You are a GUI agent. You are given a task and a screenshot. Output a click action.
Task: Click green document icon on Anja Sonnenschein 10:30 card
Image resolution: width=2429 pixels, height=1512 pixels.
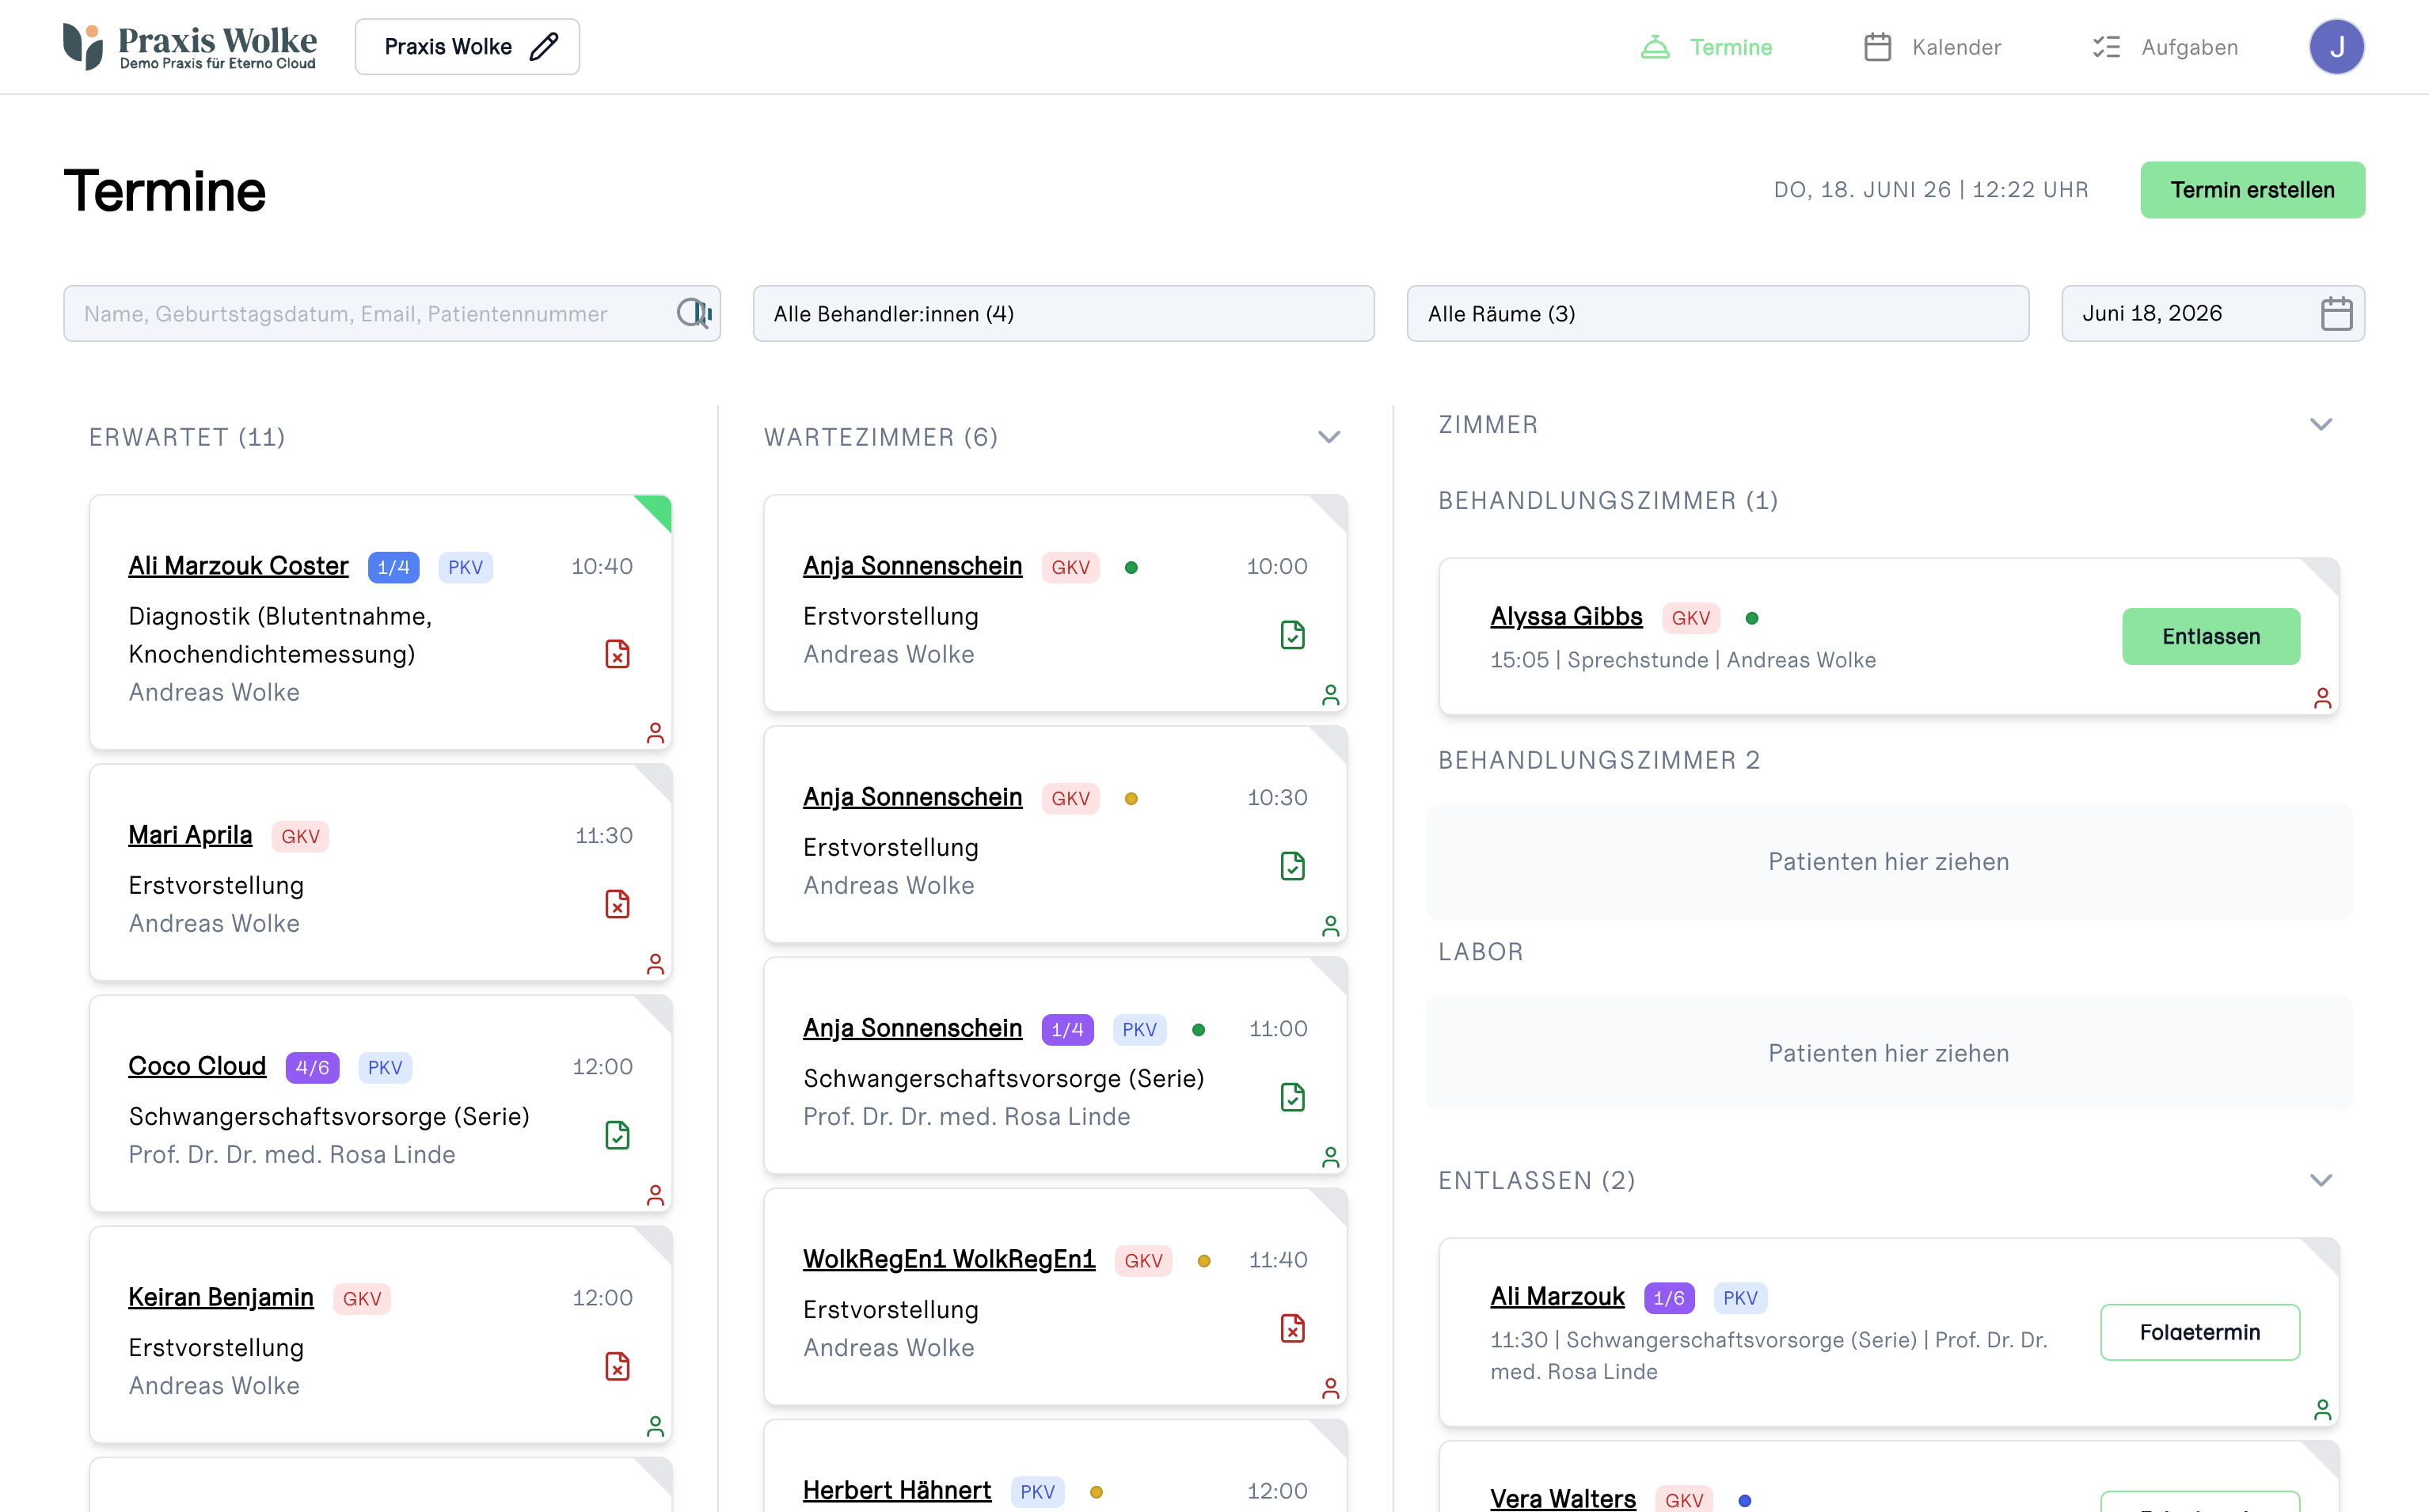click(x=1292, y=866)
